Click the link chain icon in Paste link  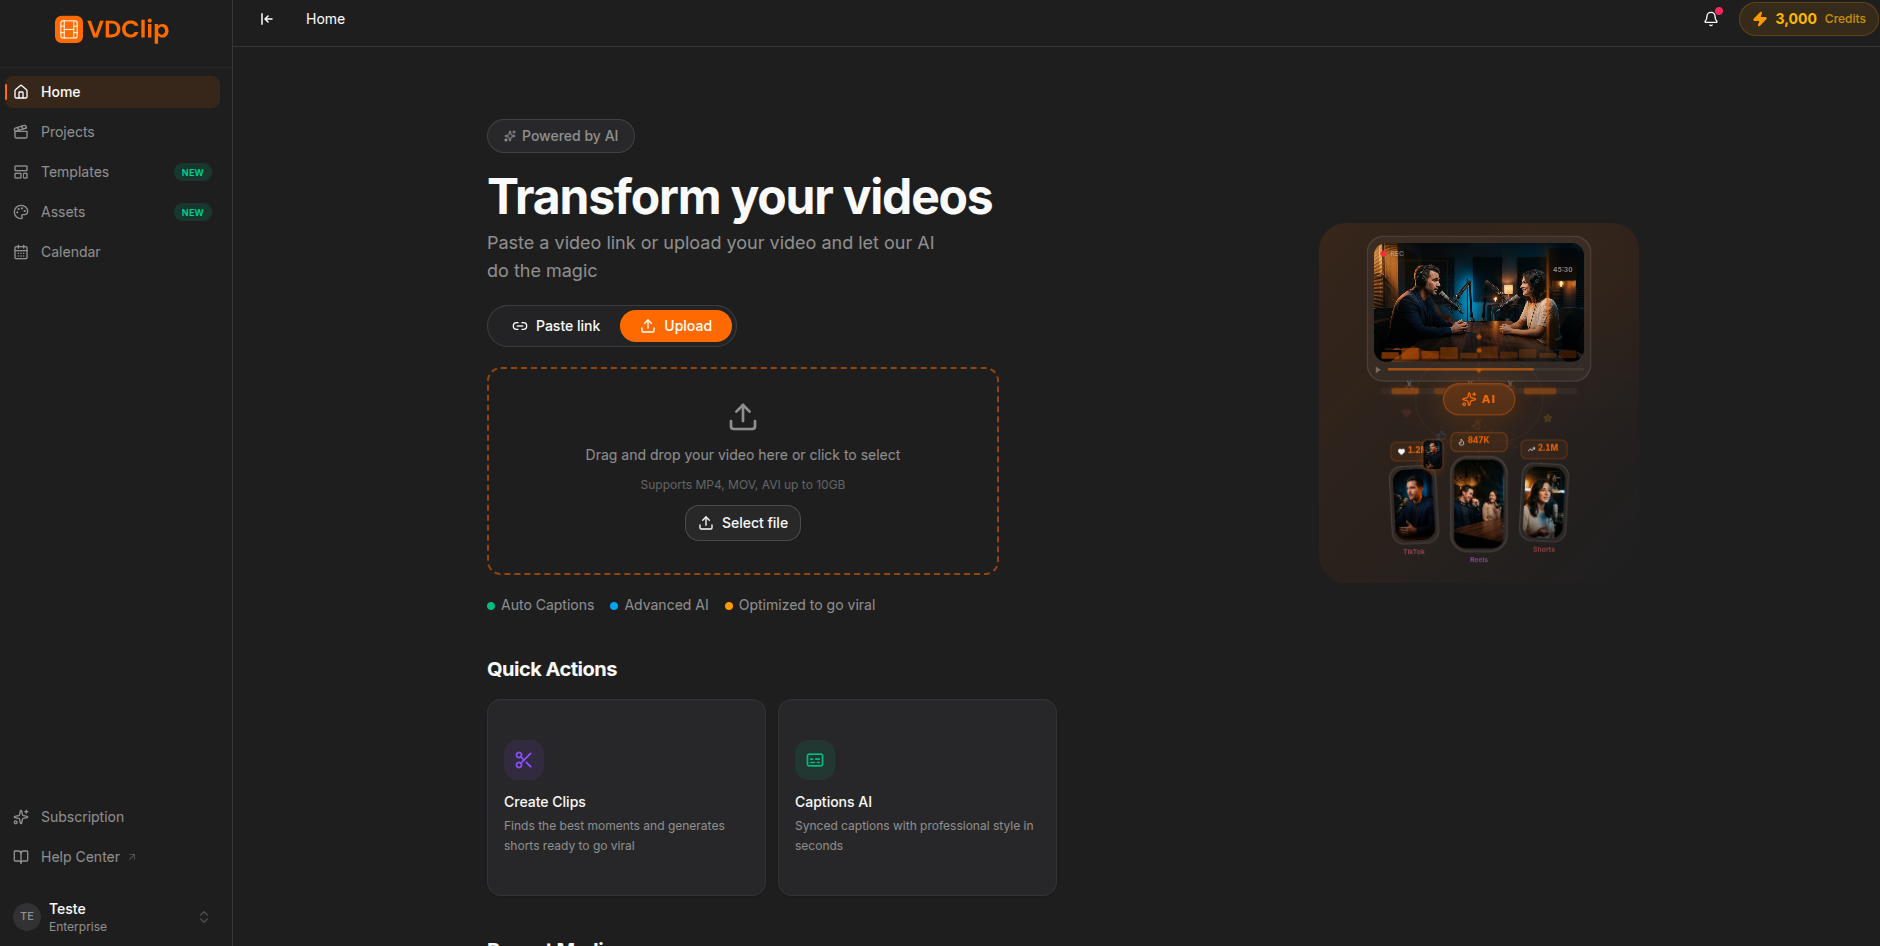coord(520,326)
